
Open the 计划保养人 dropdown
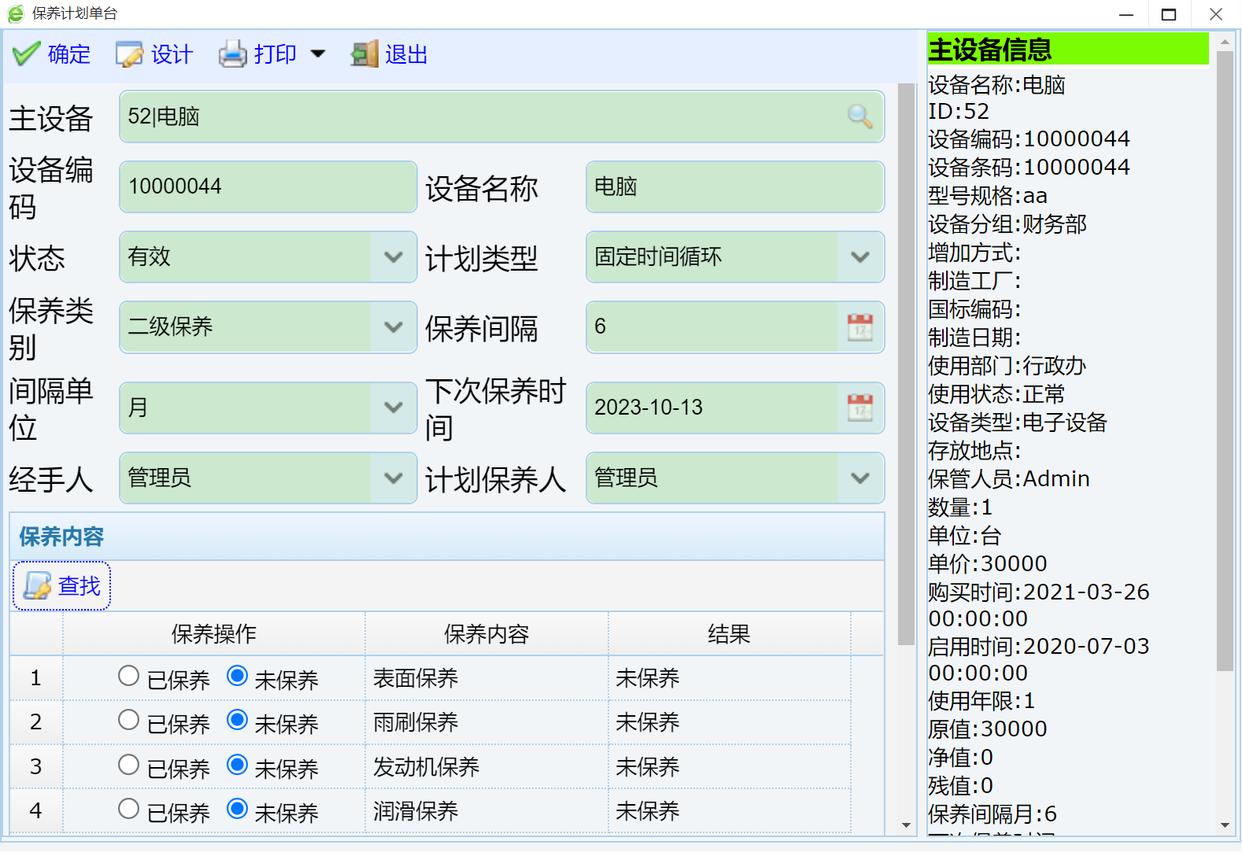[859, 478]
